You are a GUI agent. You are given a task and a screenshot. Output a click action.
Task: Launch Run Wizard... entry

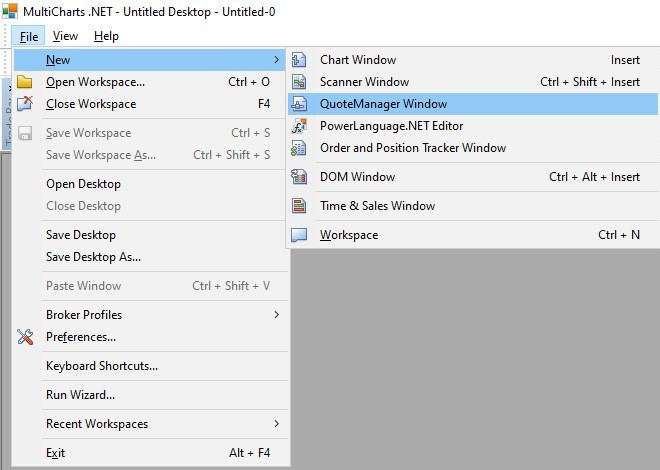click(x=149, y=395)
